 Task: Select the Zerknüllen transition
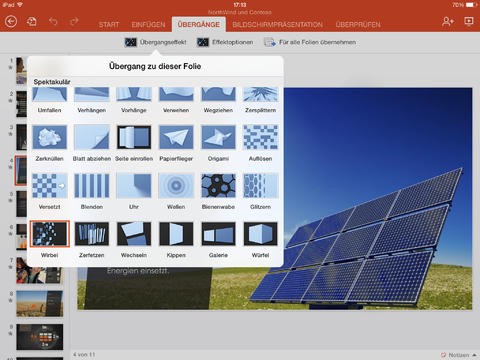point(49,143)
